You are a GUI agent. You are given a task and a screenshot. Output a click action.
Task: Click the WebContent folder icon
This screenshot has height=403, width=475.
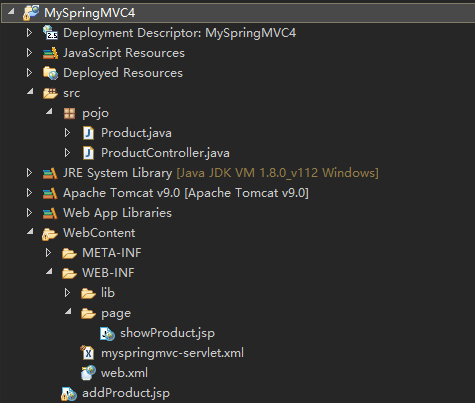tap(50, 234)
